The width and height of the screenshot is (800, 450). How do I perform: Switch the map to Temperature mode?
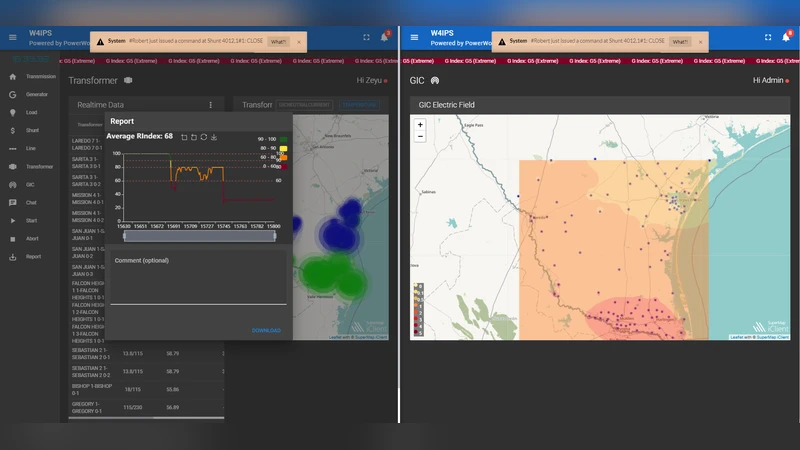click(x=357, y=104)
